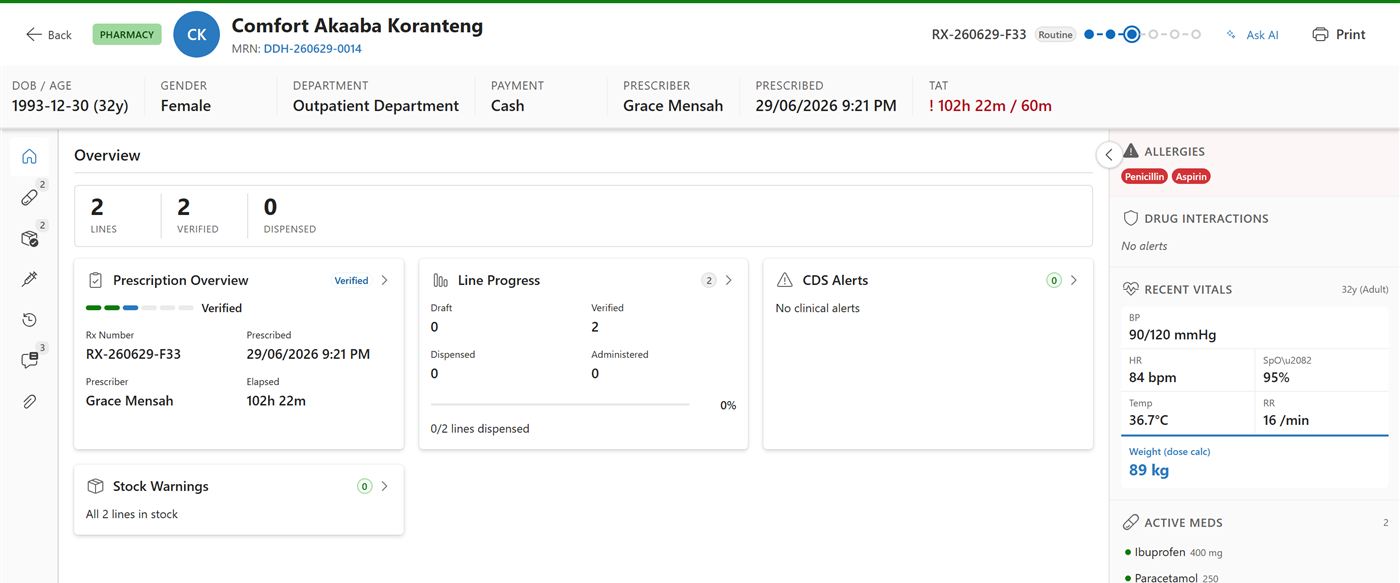Click the current highlighted workflow step circle
Screen dimensions: 1400x583
(1131, 34)
